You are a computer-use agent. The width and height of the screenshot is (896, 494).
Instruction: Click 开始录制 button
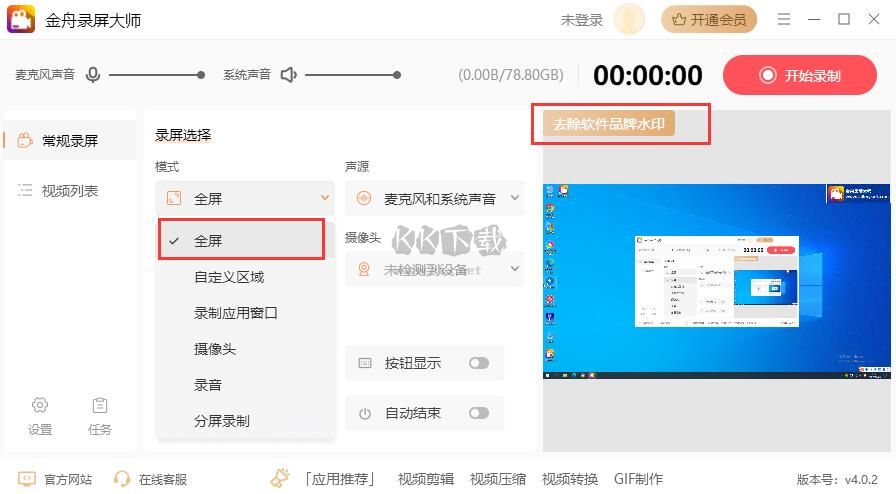799,75
